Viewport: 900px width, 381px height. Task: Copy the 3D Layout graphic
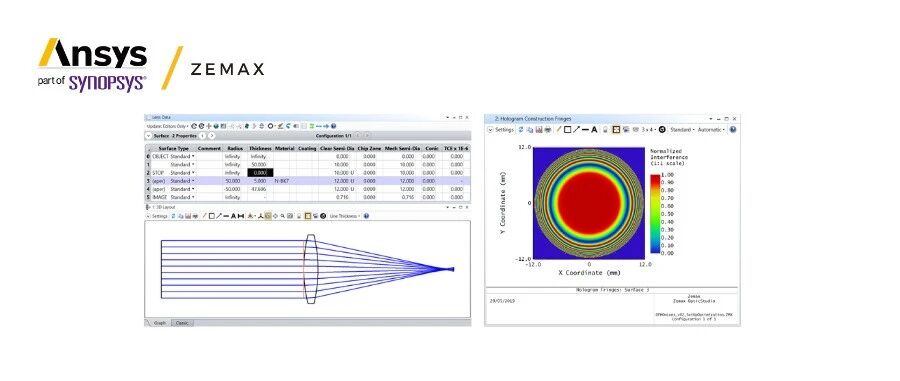[181, 216]
